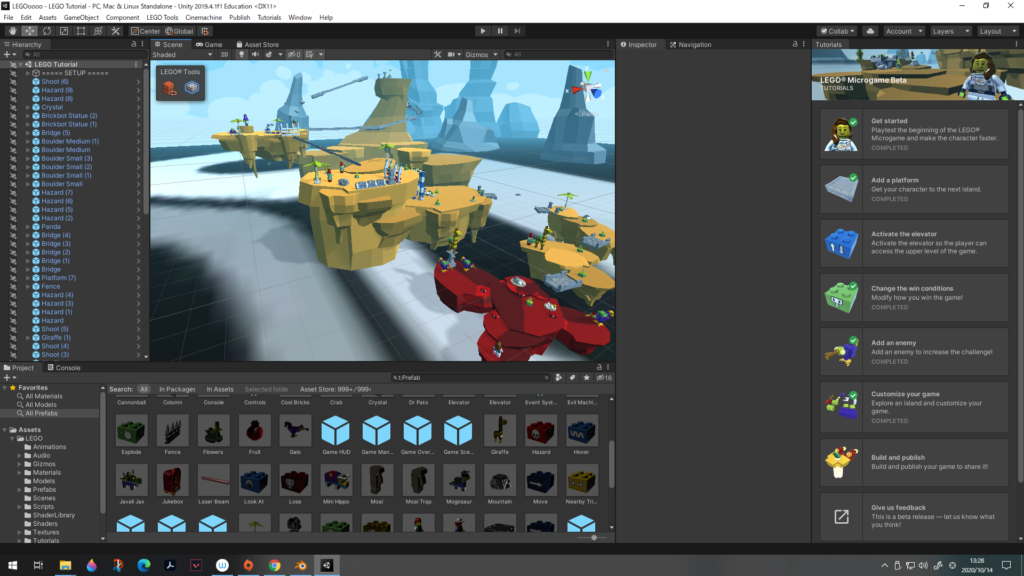Viewport: 1024px width, 576px height.
Task: Open the Get started tutorial
Action: point(914,134)
